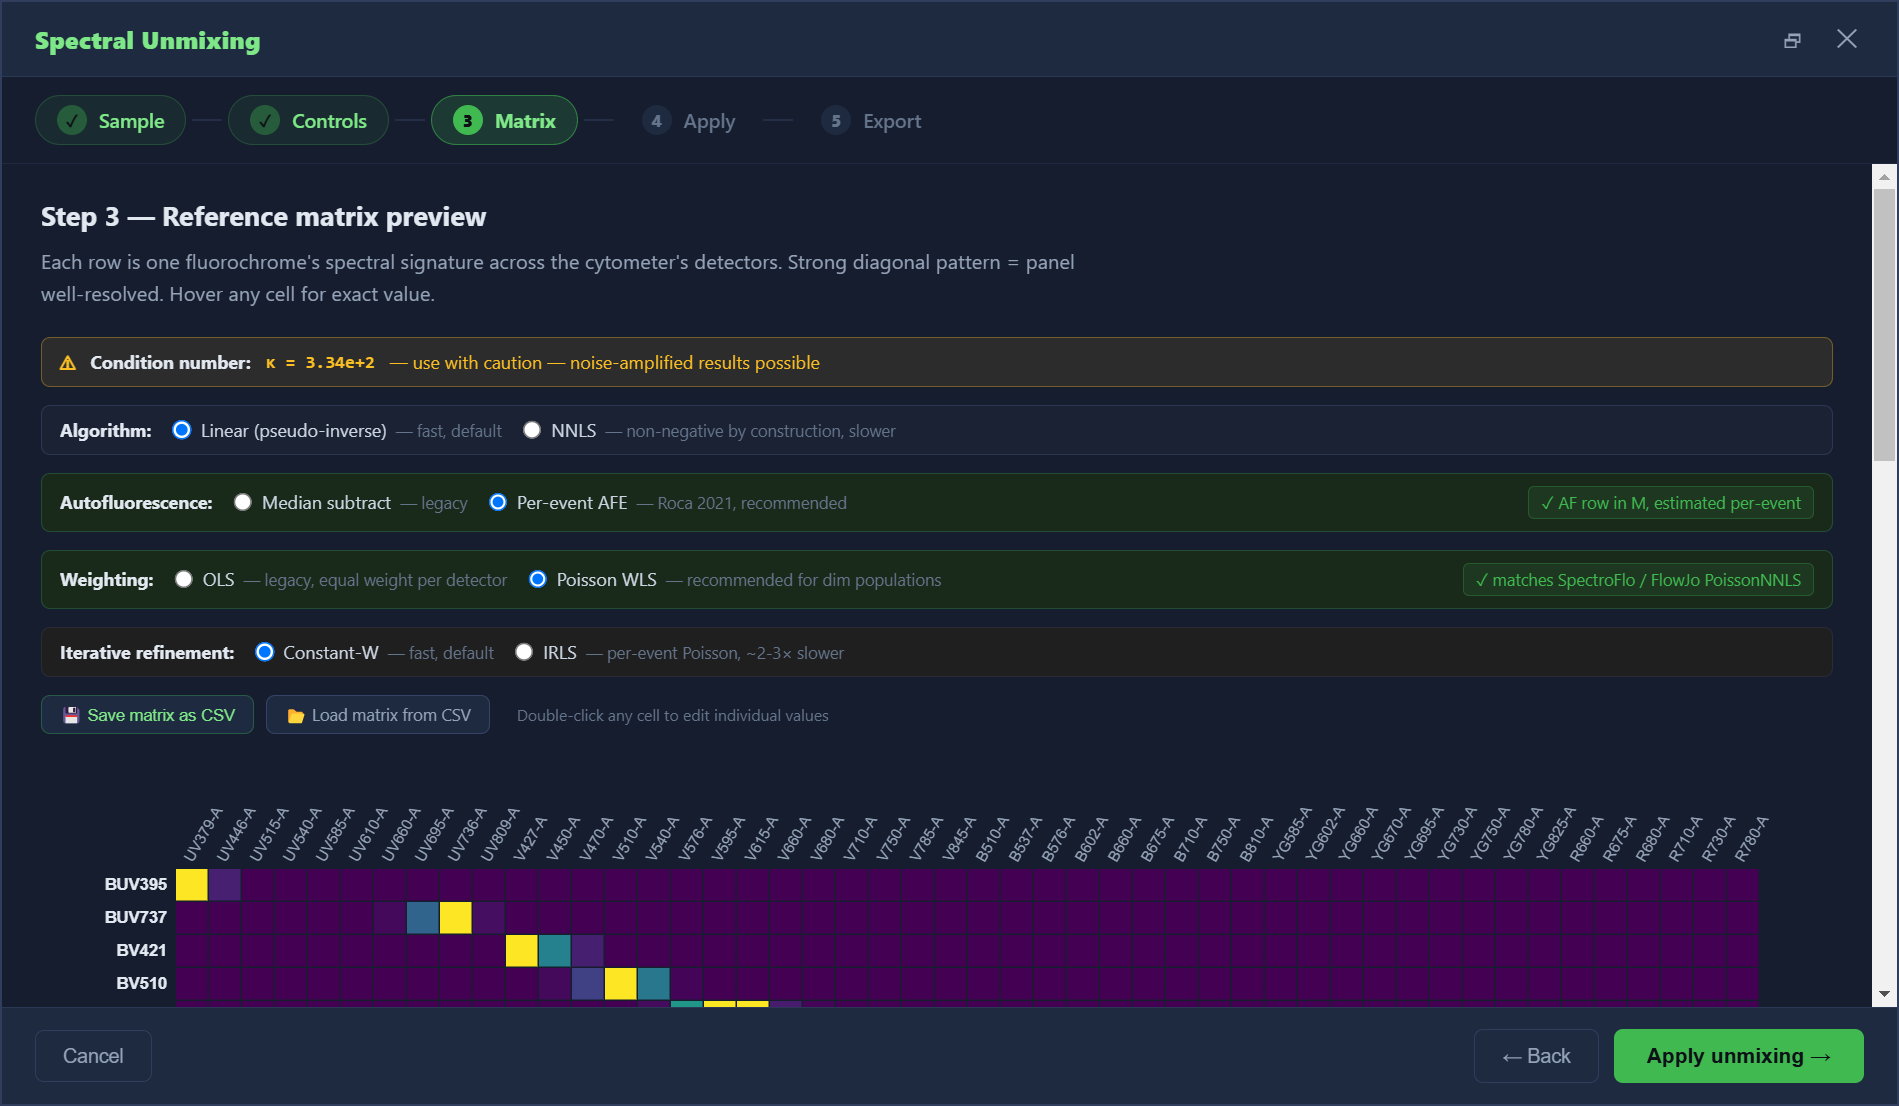The height and width of the screenshot is (1106, 1899).
Task: Click the UV379-A column header
Action: click(x=203, y=835)
